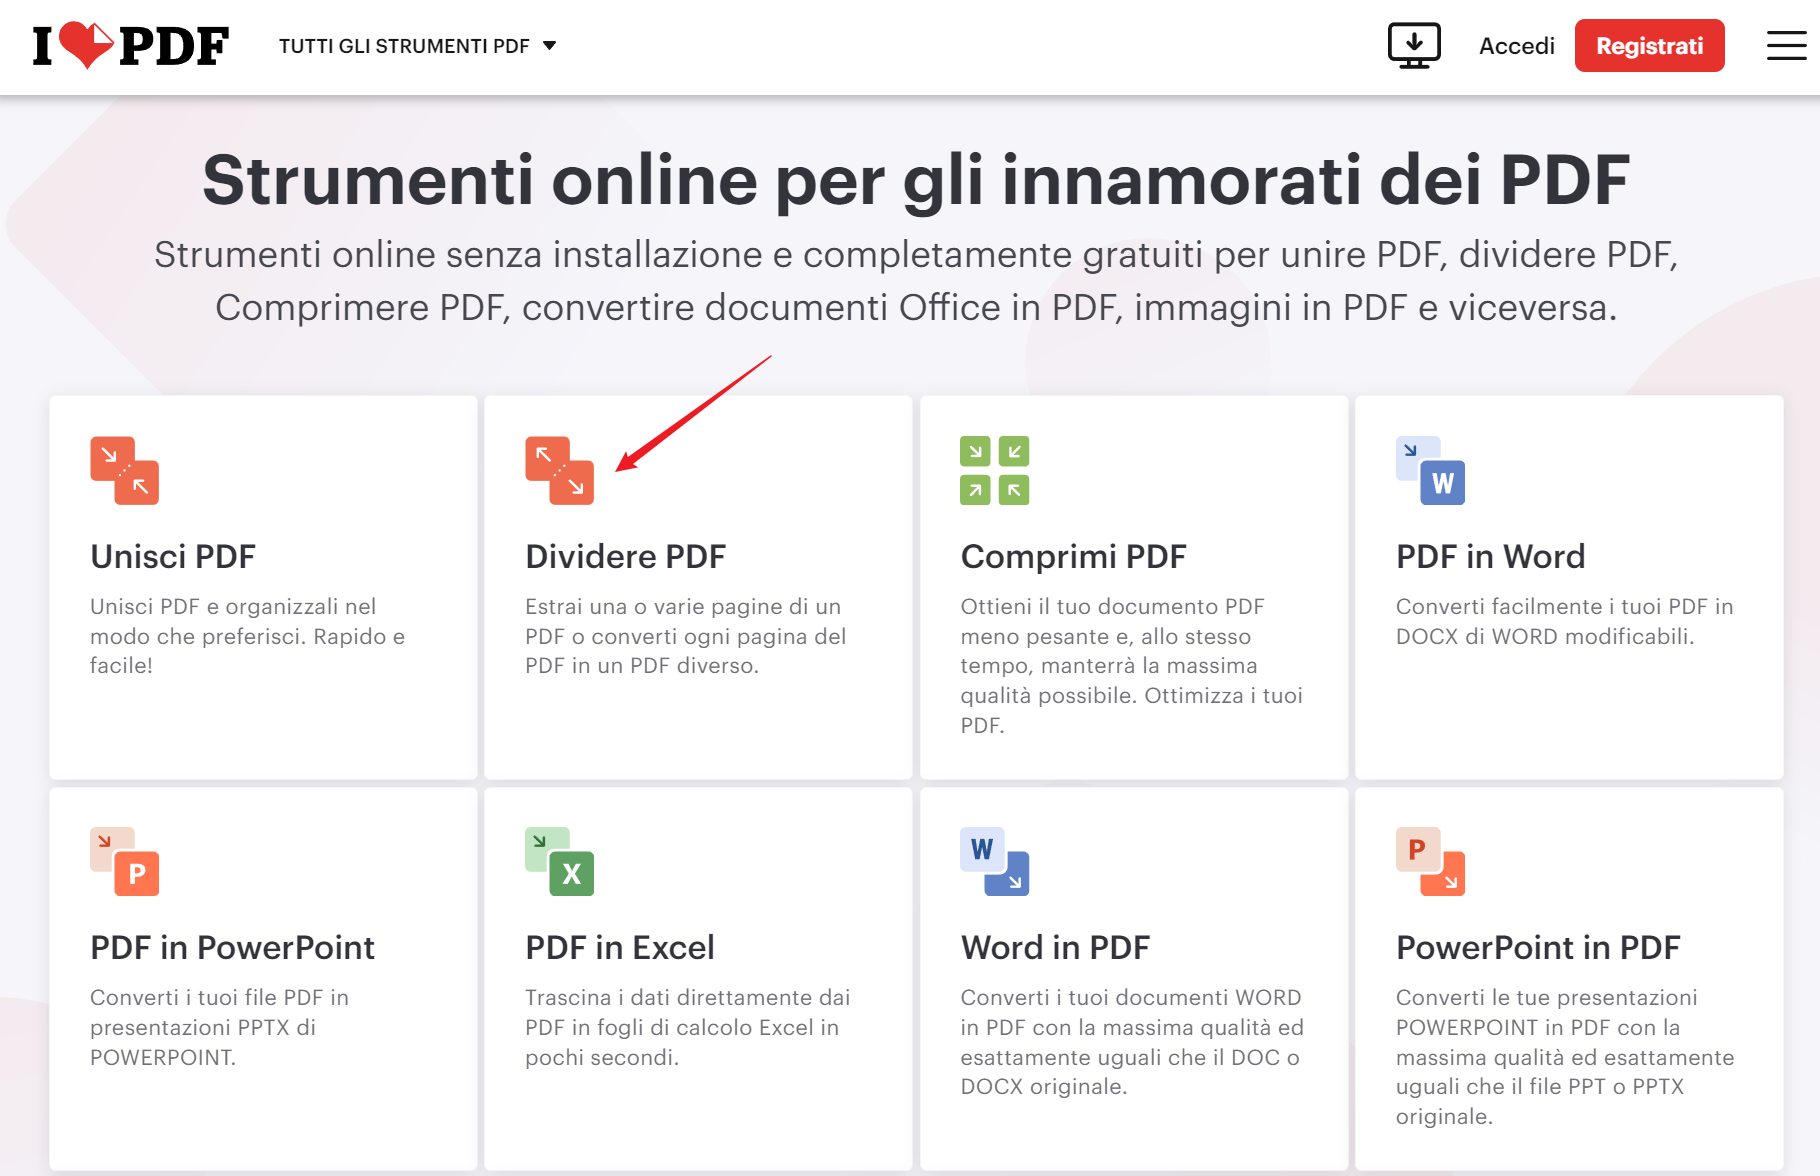
Task: Select the PDF in PowerPoint icon
Action: [124, 862]
